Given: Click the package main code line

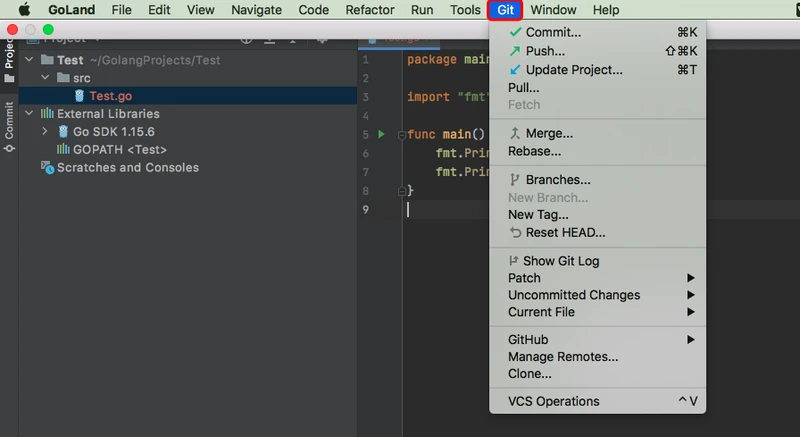Looking at the screenshot, I should [x=448, y=60].
